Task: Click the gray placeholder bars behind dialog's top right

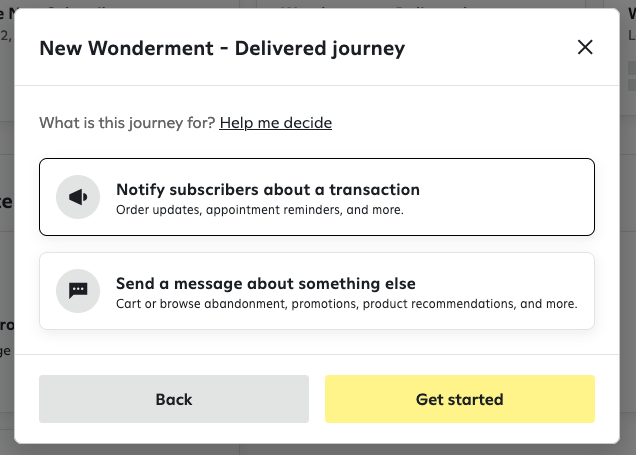Action: (632, 76)
